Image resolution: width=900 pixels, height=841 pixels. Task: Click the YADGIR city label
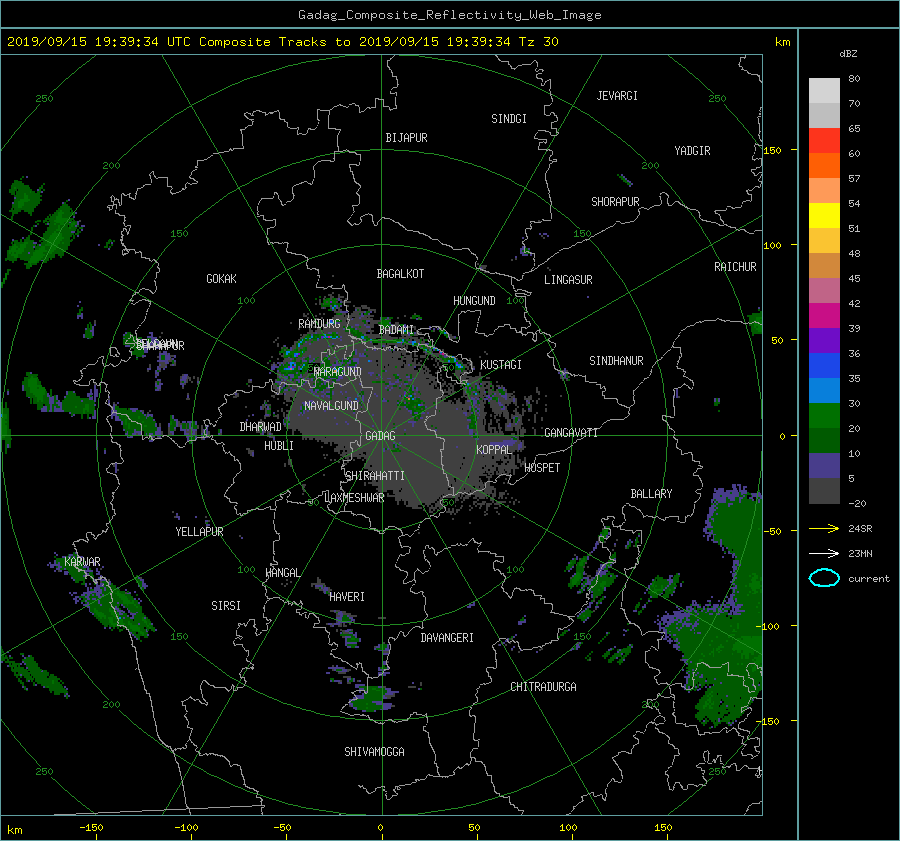(x=692, y=151)
